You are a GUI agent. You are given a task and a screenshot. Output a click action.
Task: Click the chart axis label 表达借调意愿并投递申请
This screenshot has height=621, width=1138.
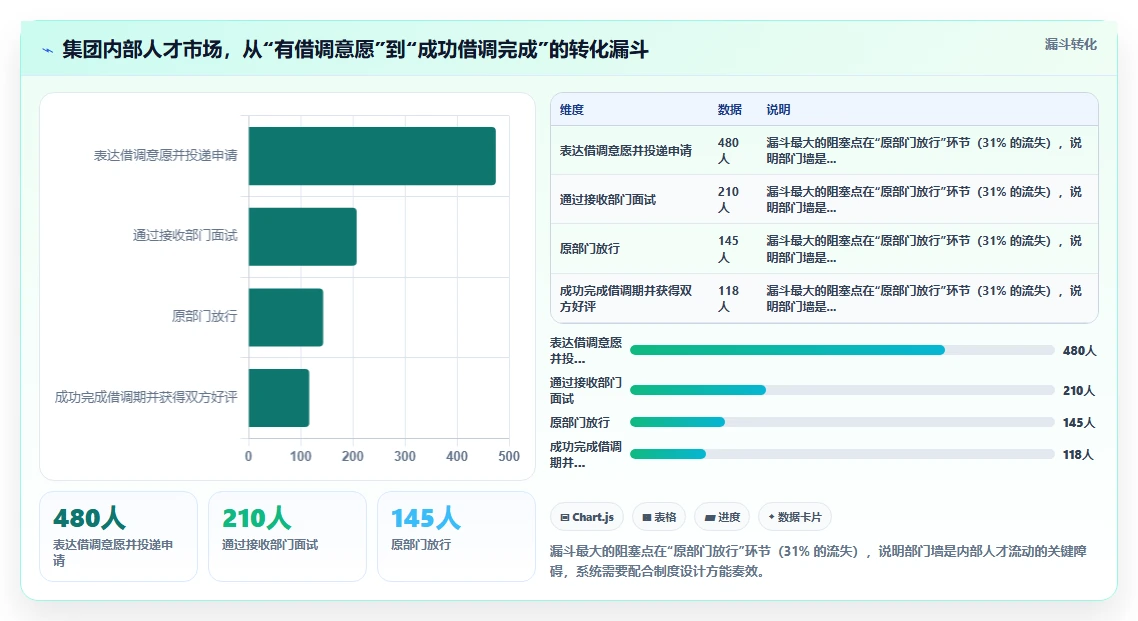pos(165,155)
